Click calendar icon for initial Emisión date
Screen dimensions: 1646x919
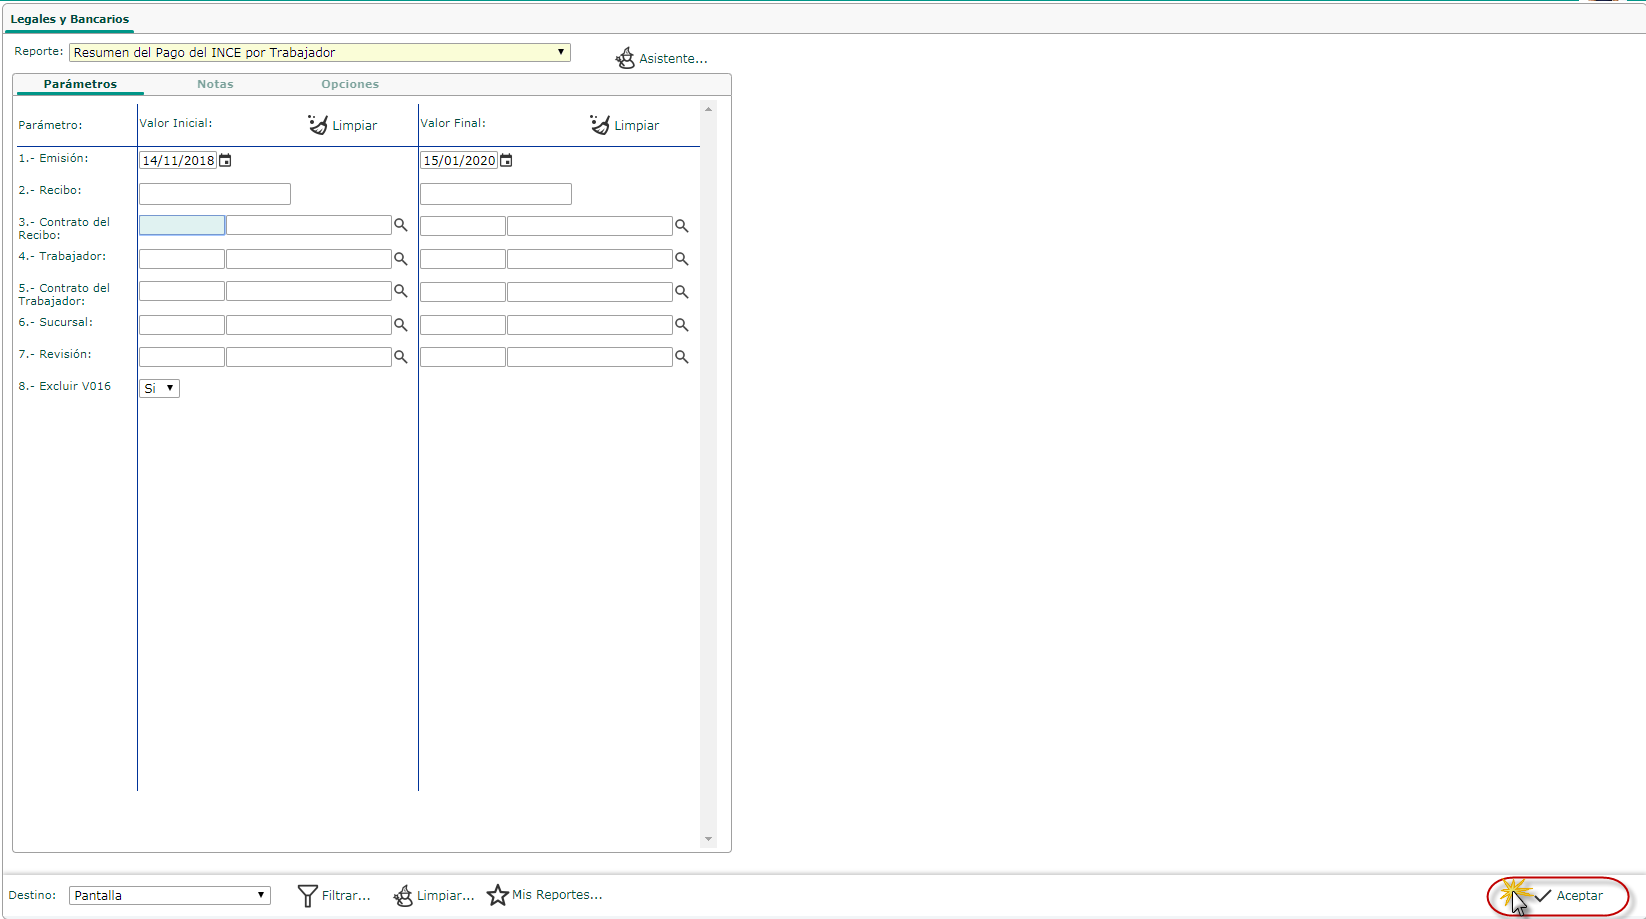click(x=226, y=160)
